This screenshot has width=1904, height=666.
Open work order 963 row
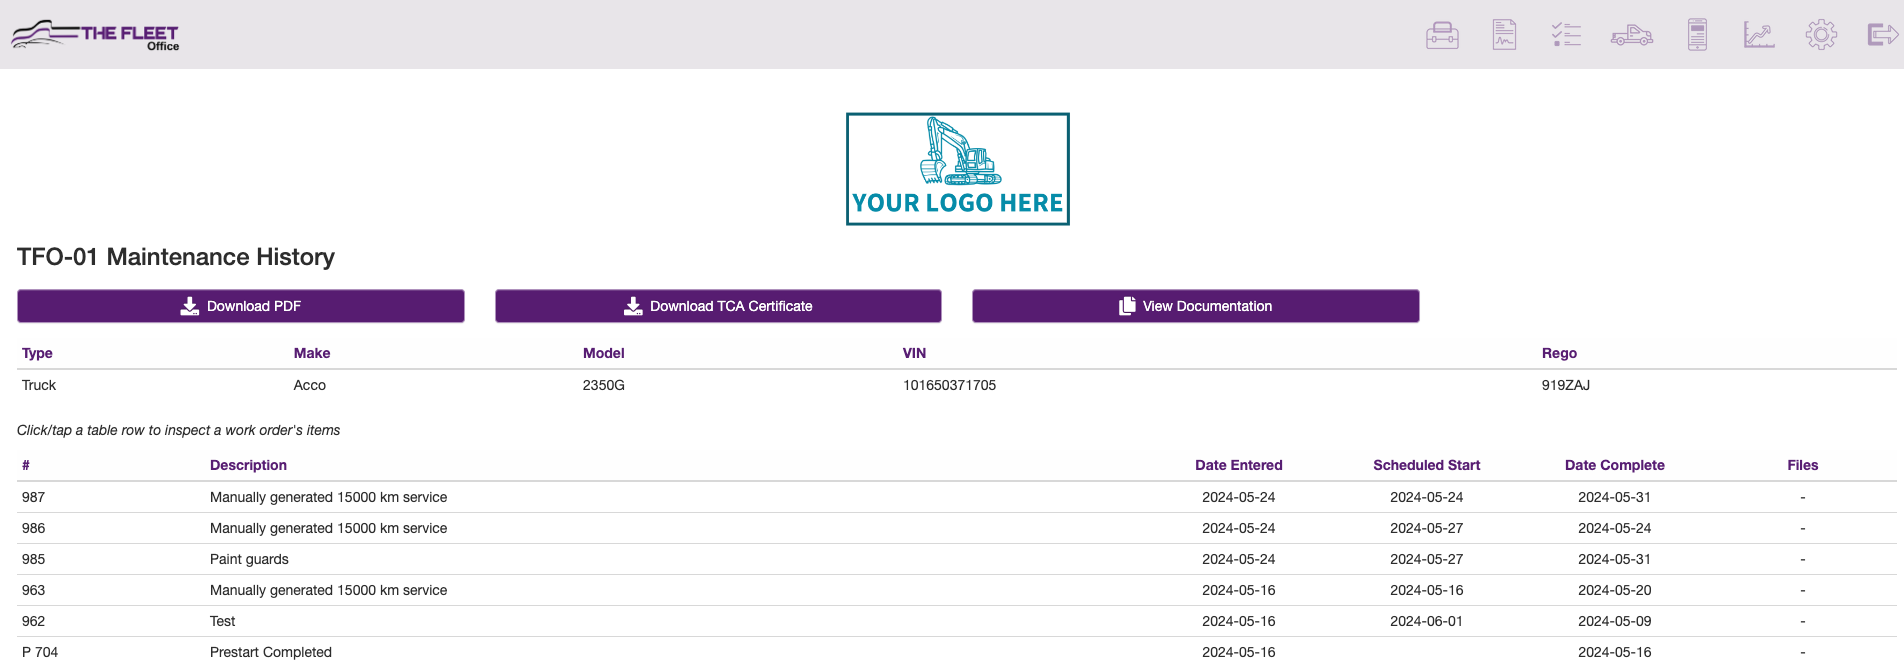(957, 590)
